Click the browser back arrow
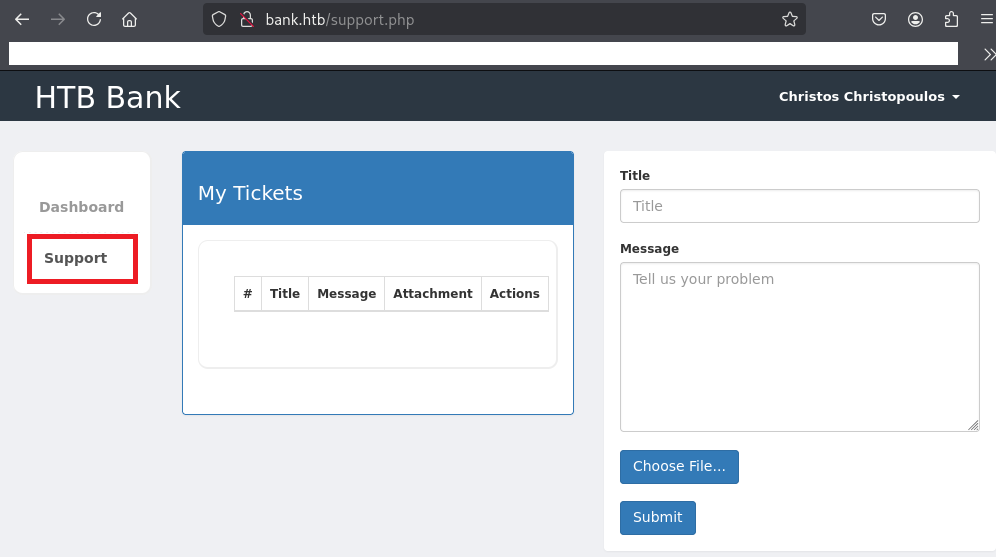The height and width of the screenshot is (557, 996). point(22,19)
